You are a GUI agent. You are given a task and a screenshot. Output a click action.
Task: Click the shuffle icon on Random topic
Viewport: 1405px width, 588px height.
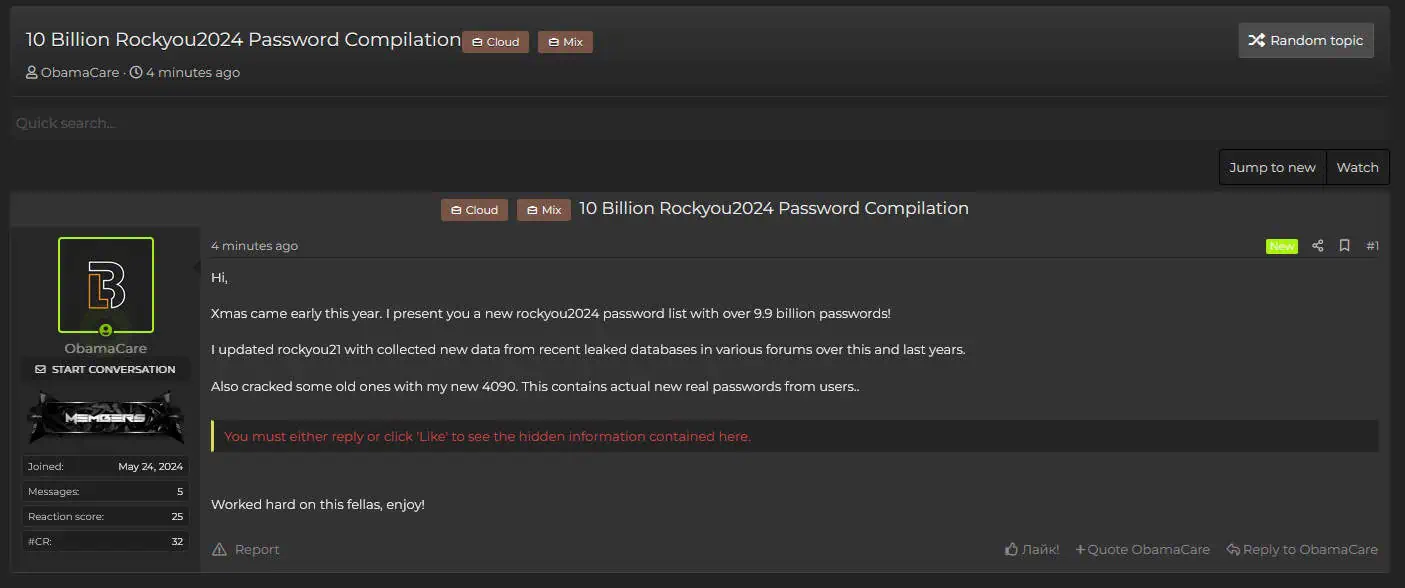(x=1257, y=40)
